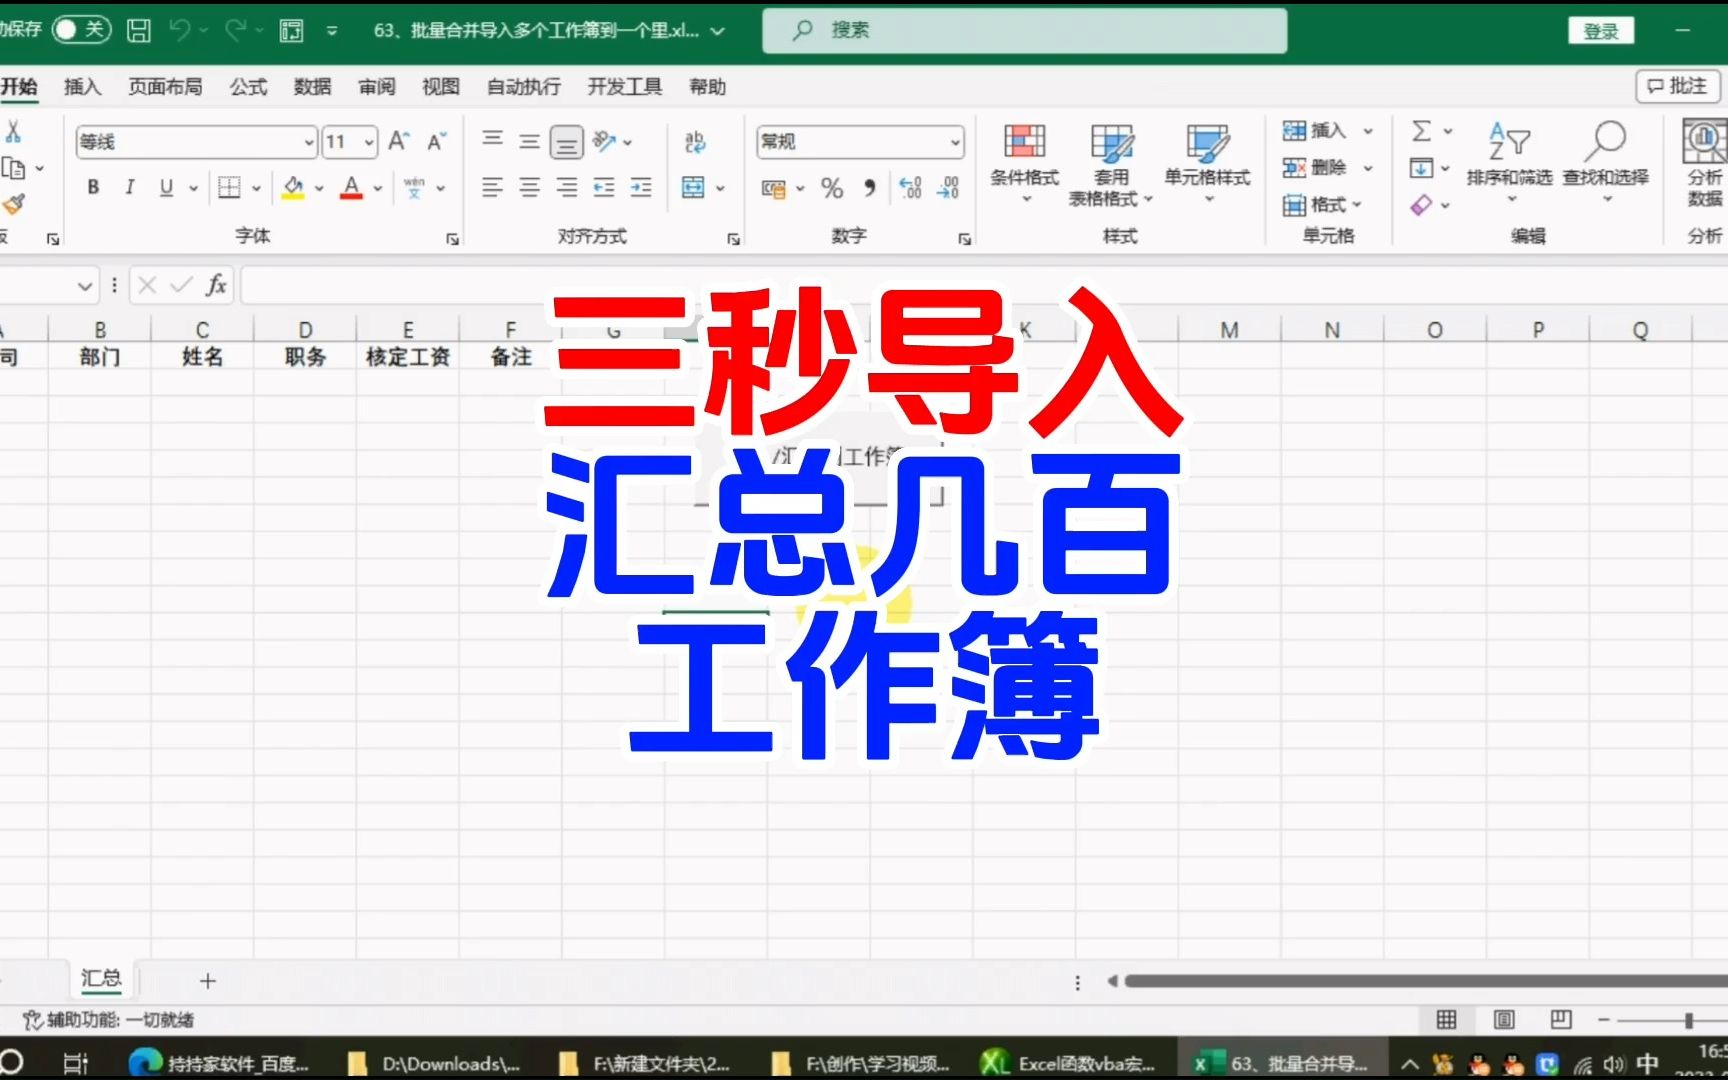
Task: Click the Decrease Indent icon
Action: pyautogui.click(x=604, y=187)
